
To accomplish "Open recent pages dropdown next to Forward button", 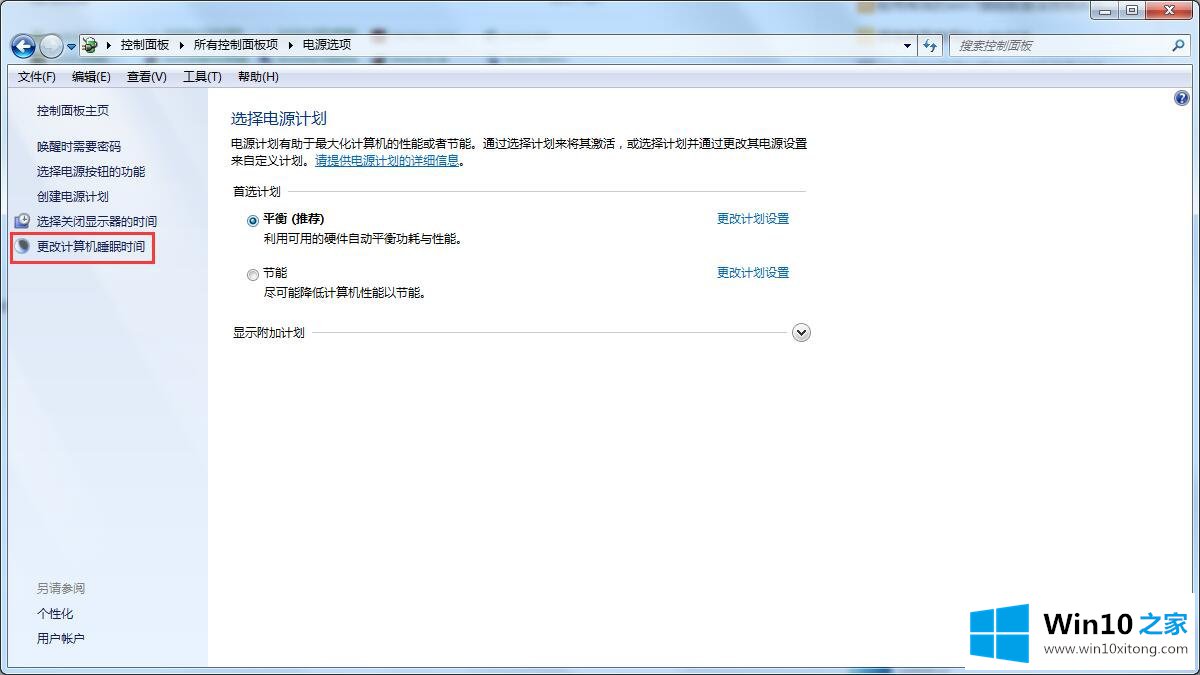I will [x=72, y=46].
